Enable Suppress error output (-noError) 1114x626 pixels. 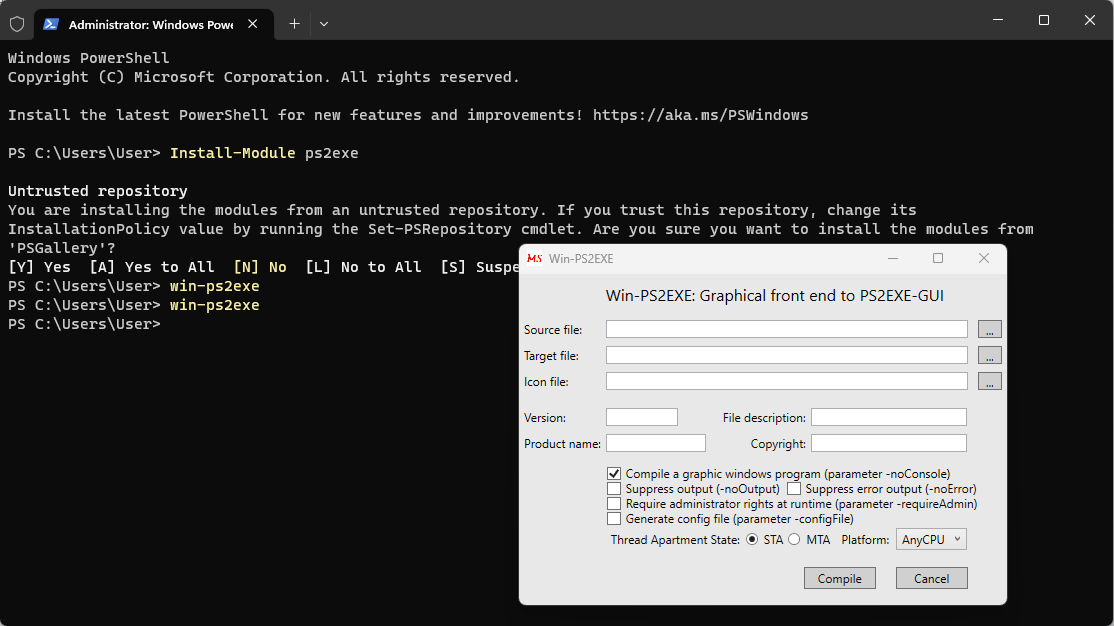click(x=794, y=489)
